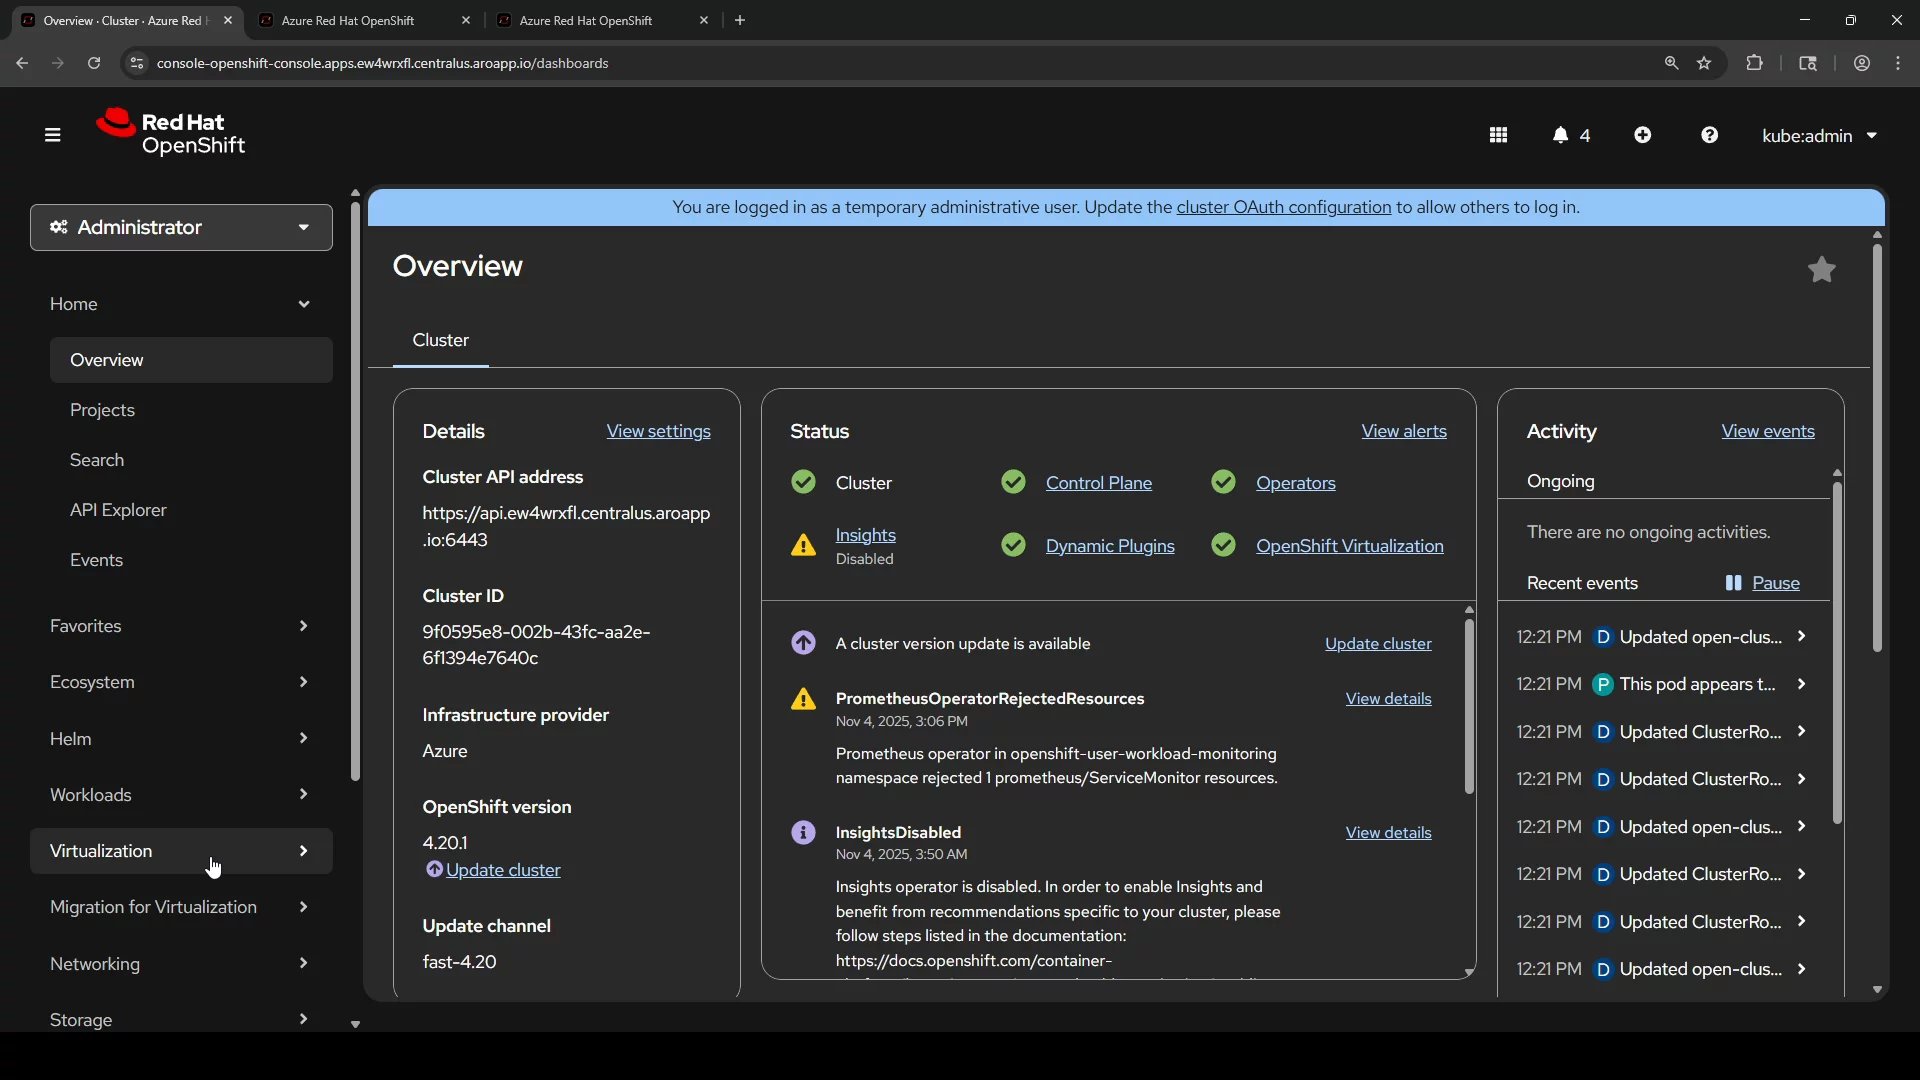Click the quick create plus icon
1920x1080 pixels.
1642,135
